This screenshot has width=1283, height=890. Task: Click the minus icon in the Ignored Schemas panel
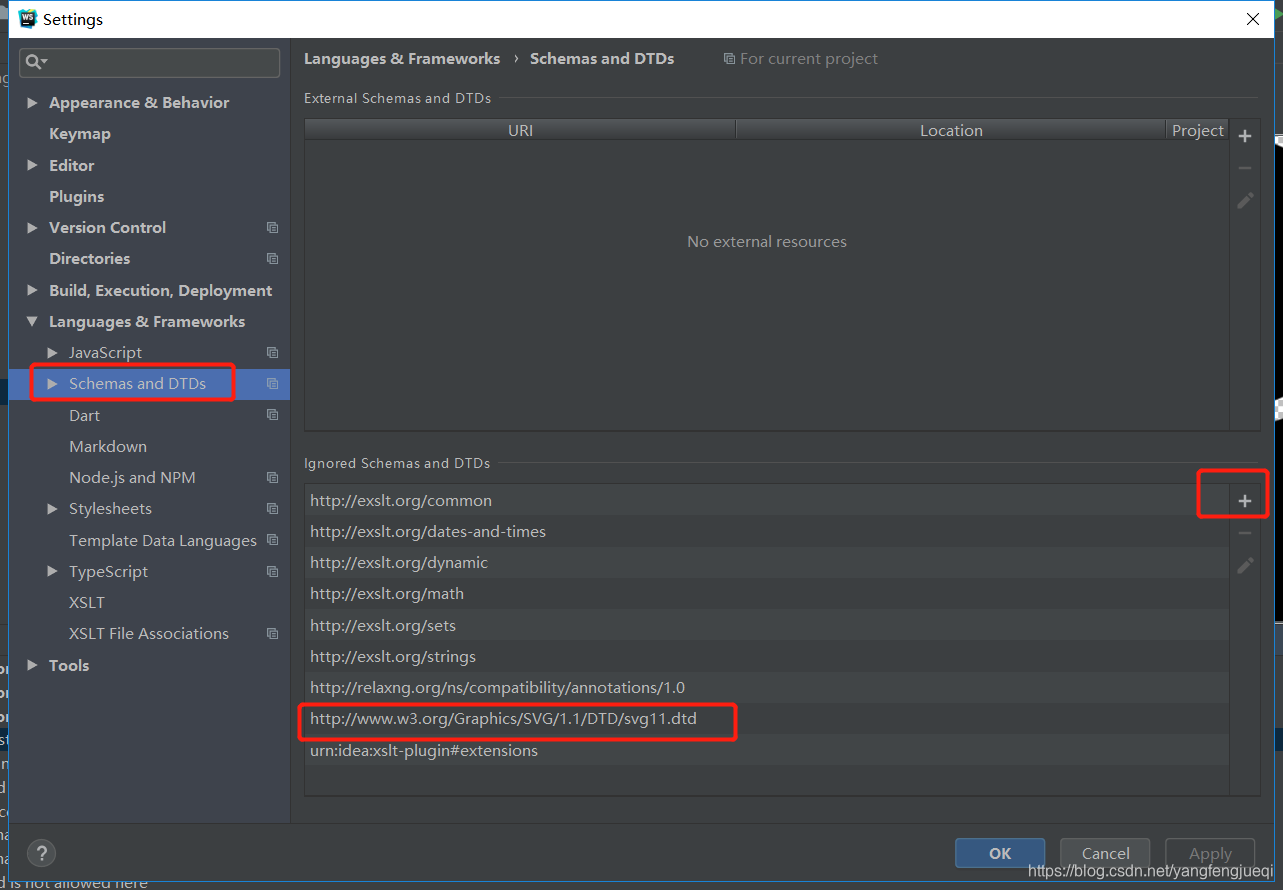coord(1245,532)
